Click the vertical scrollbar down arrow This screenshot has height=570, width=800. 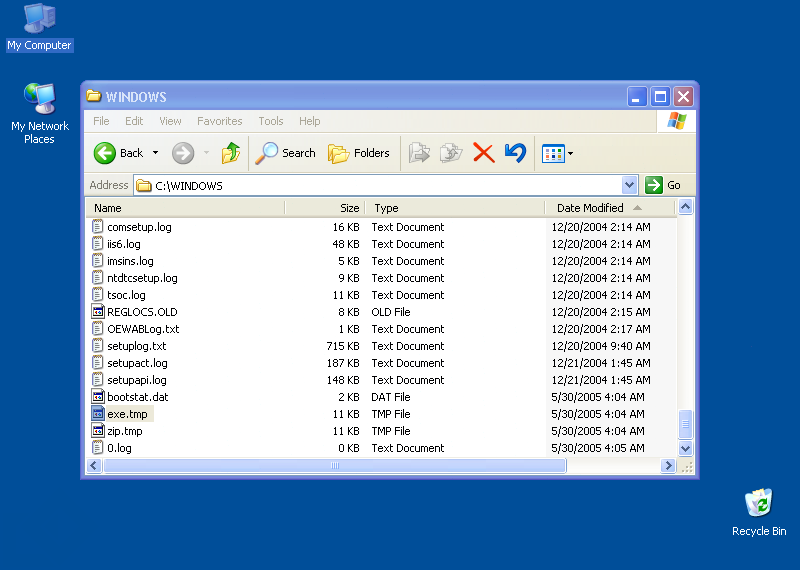(685, 449)
